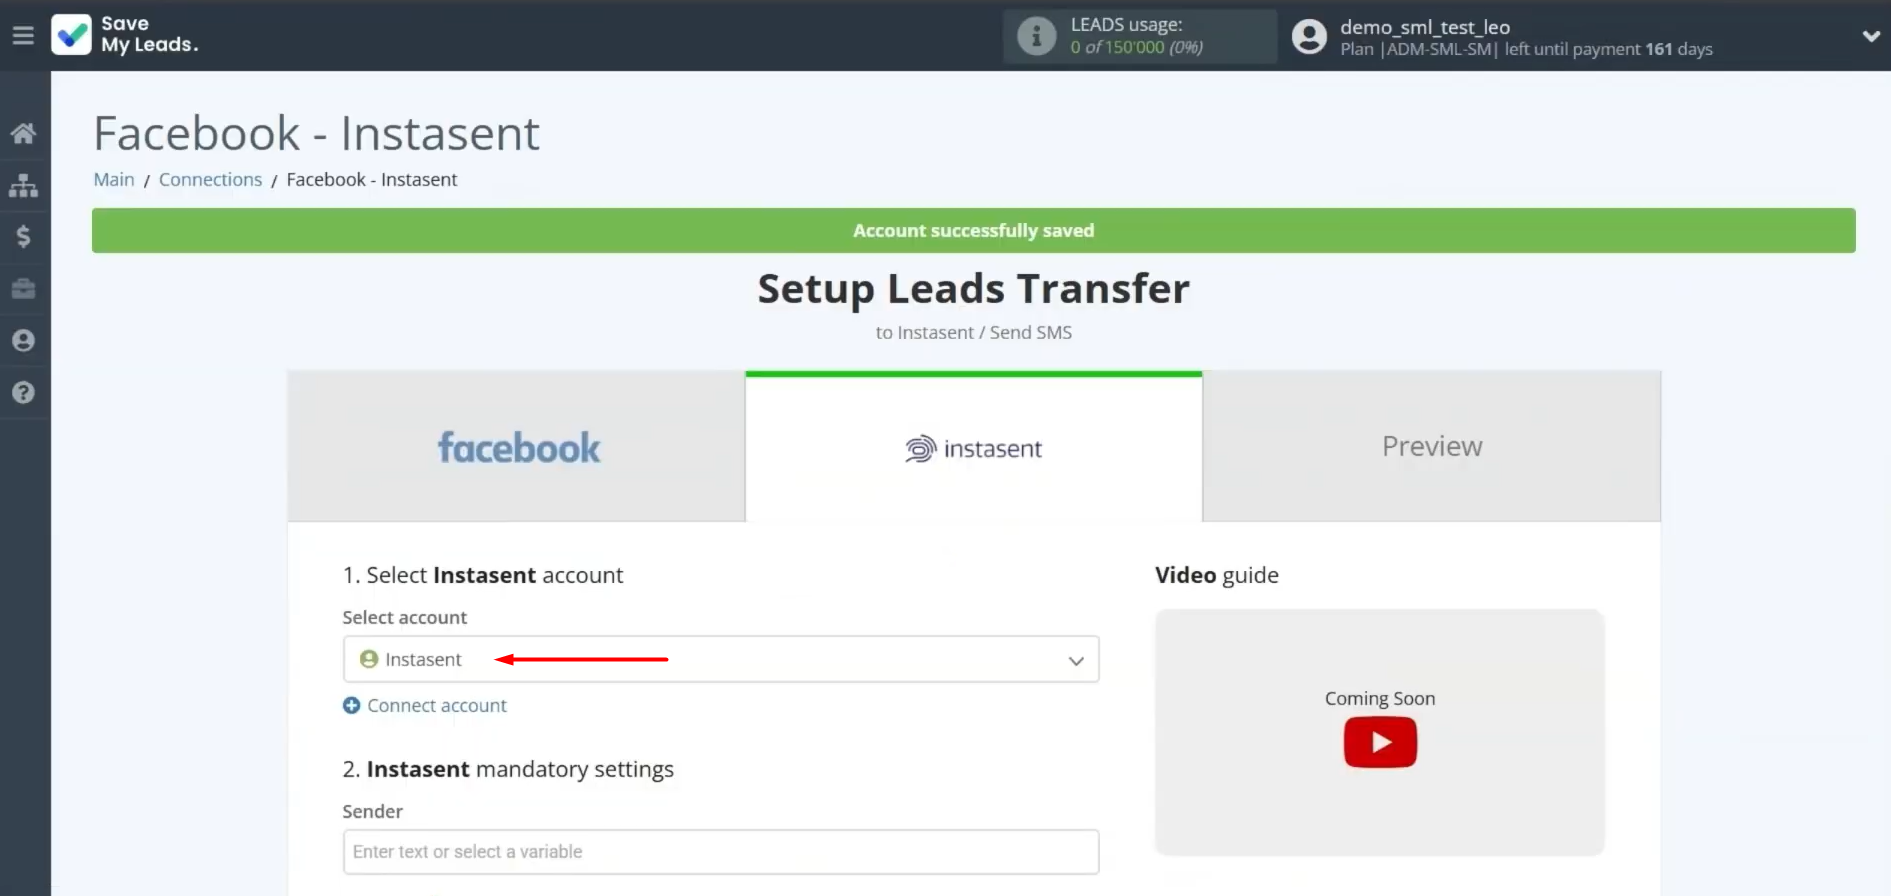
Task: Click the Coming Soon video thumbnail text
Action: [1380, 699]
